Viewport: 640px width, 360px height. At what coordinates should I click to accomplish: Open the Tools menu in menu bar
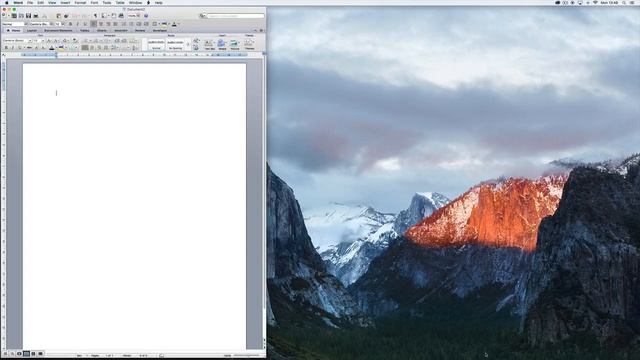pyautogui.click(x=107, y=2)
